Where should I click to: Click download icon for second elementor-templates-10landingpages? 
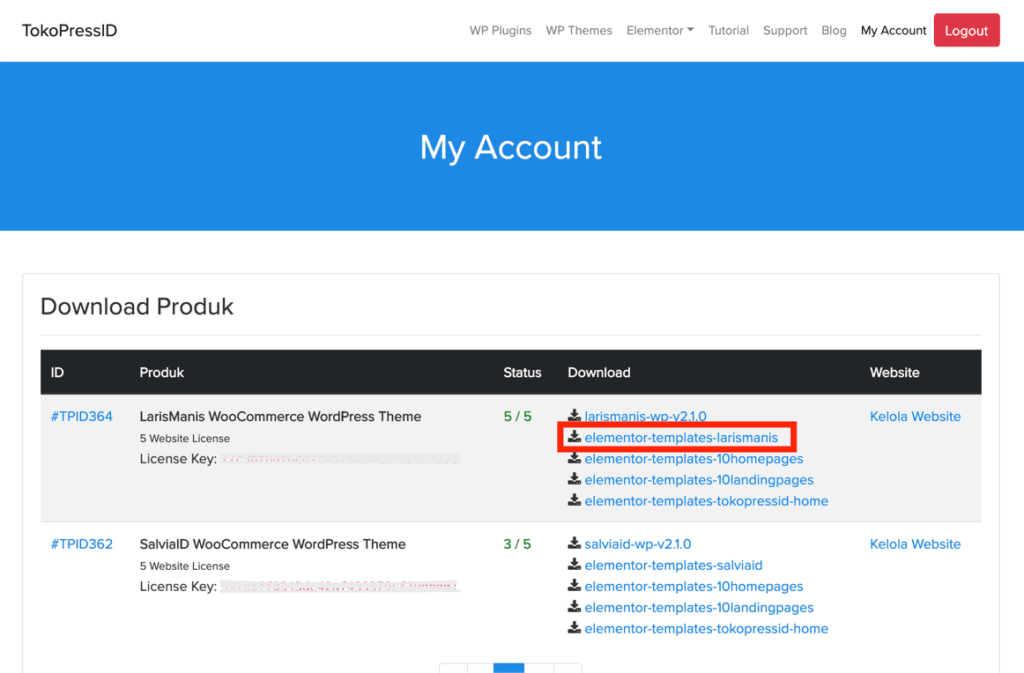point(574,608)
